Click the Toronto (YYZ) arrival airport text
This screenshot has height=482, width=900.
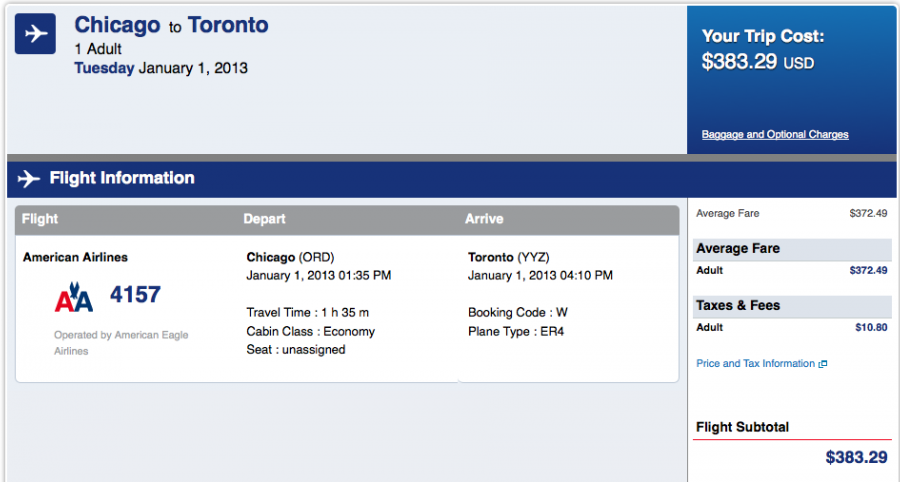coord(508,257)
